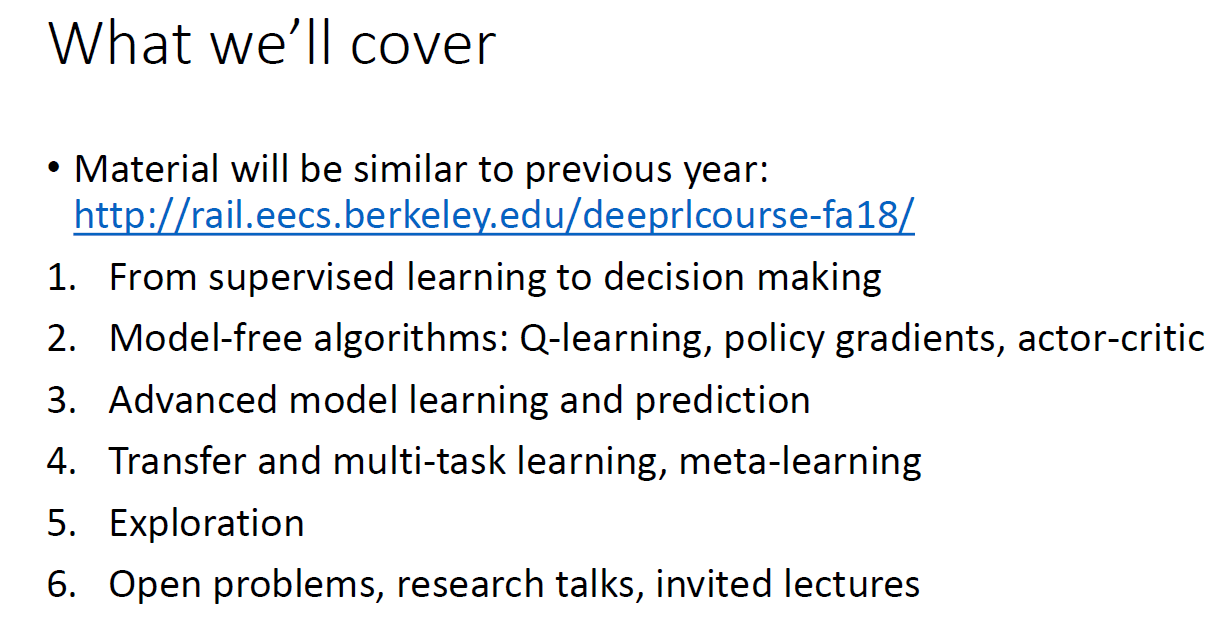Select the "Advanced model learning and prediction" line
The width and height of the screenshot is (1212, 624).
[459, 400]
